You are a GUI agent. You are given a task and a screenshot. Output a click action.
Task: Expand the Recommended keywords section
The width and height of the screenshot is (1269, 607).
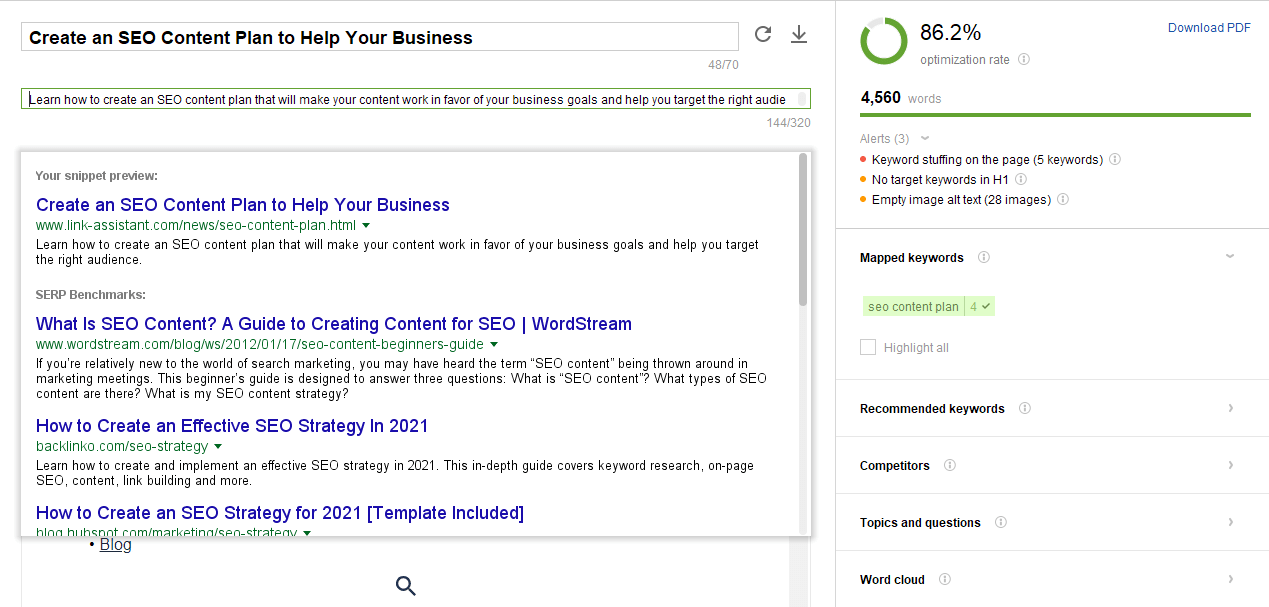click(x=1230, y=409)
